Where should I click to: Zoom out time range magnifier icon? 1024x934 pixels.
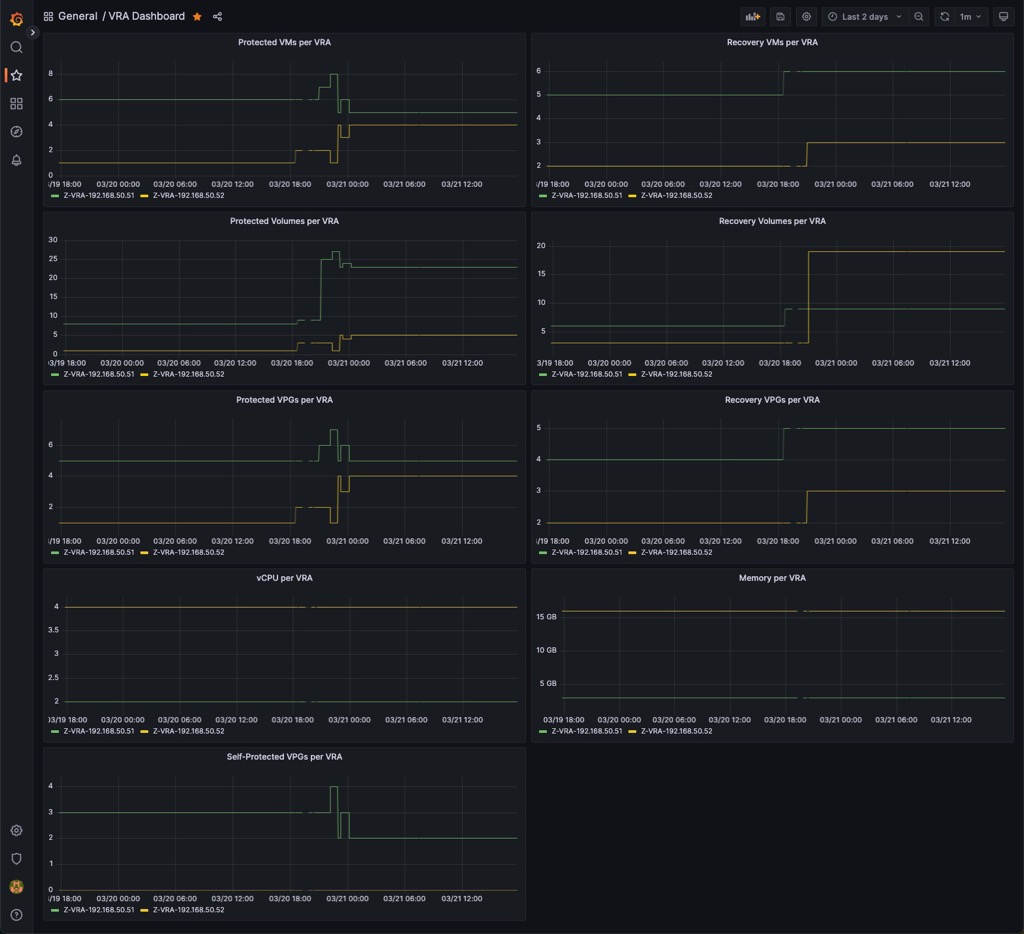point(919,16)
